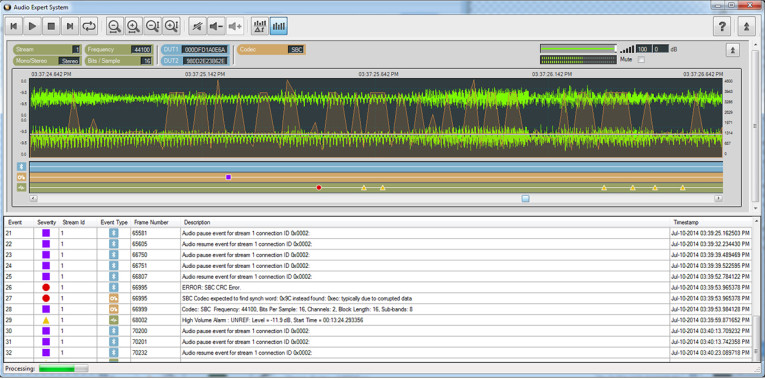Select the purple codec event marker
The width and height of the screenshot is (765, 379).
(228, 177)
